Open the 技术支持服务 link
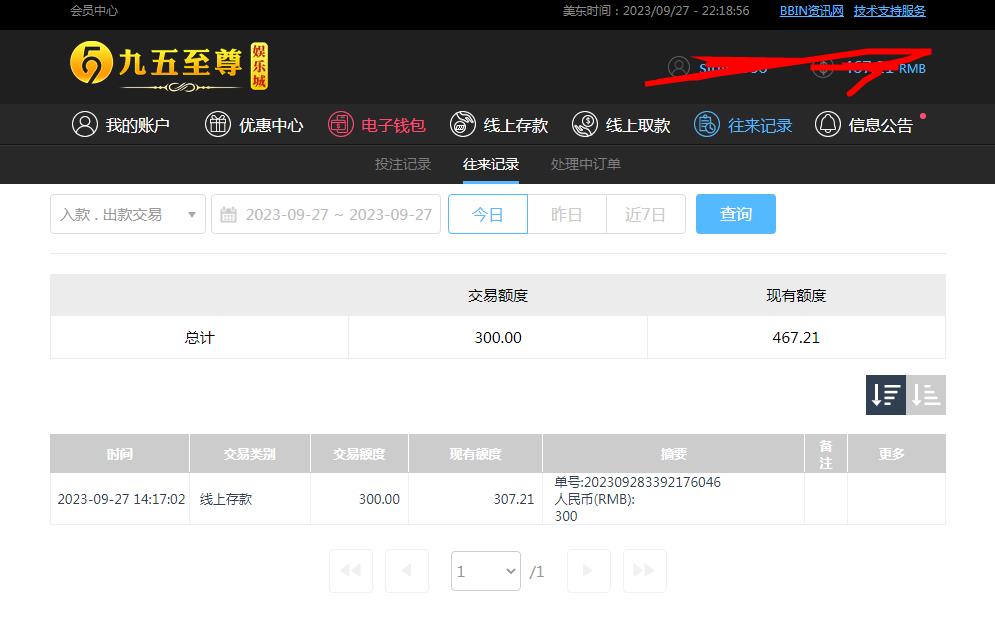Viewport: 995px width, 631px height. tap(890, 11)
